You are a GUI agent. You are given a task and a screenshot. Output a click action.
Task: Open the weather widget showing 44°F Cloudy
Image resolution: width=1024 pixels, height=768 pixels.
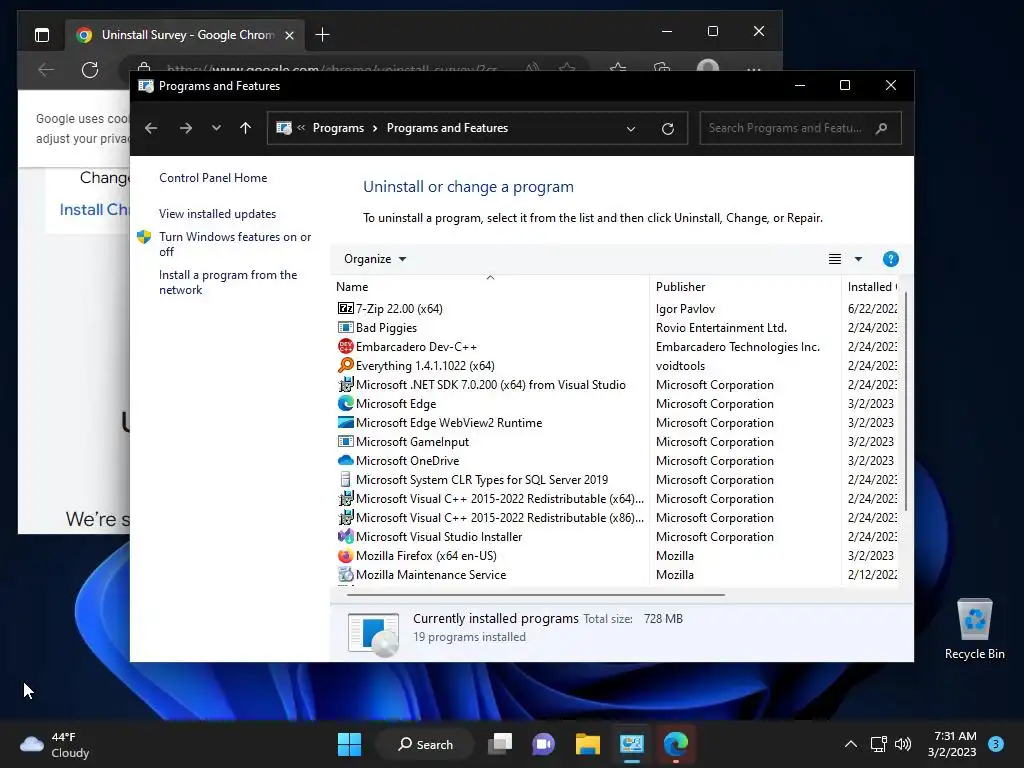pyautogui.click(x=55, y=744)
